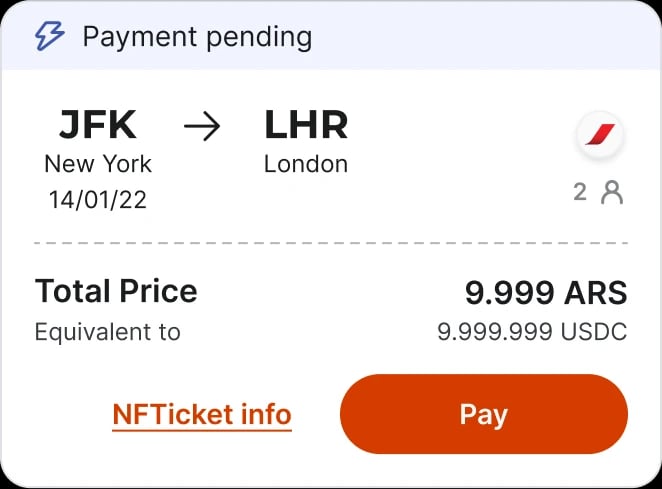This screenshot has height=489, width=662.
Task: Click the passenger person icon
Action: pyautogui.click(x=611, y=192)
